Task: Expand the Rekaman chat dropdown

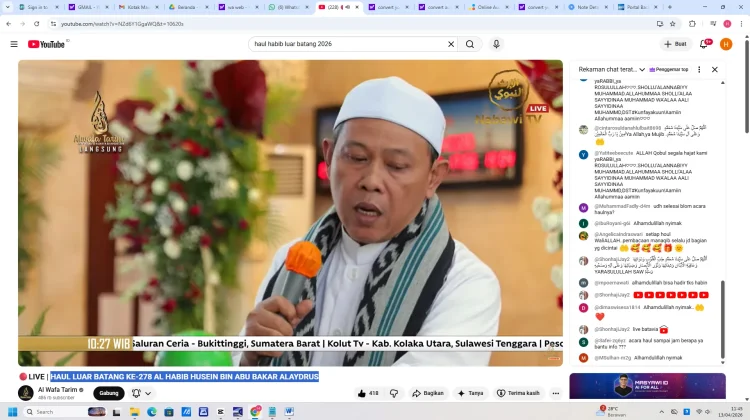Action: [612, 69]
